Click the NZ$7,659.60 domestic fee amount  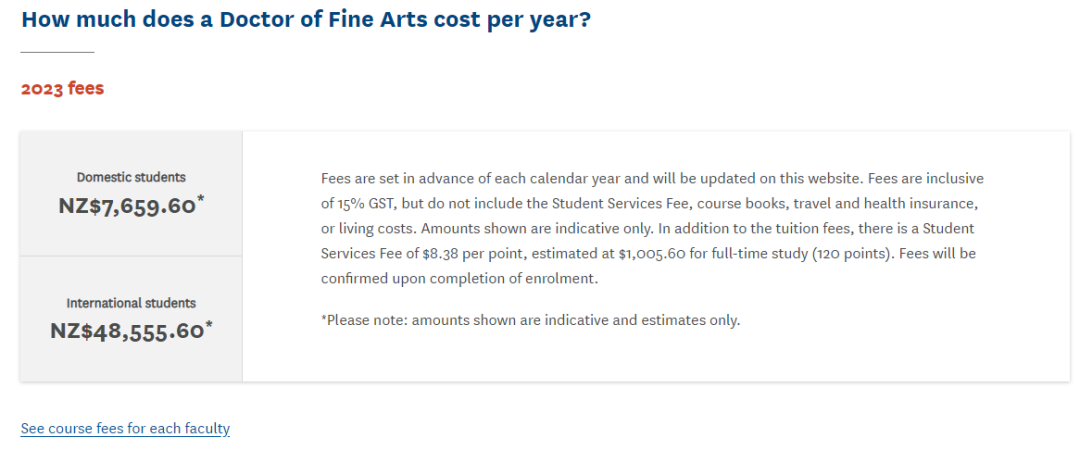127,205
